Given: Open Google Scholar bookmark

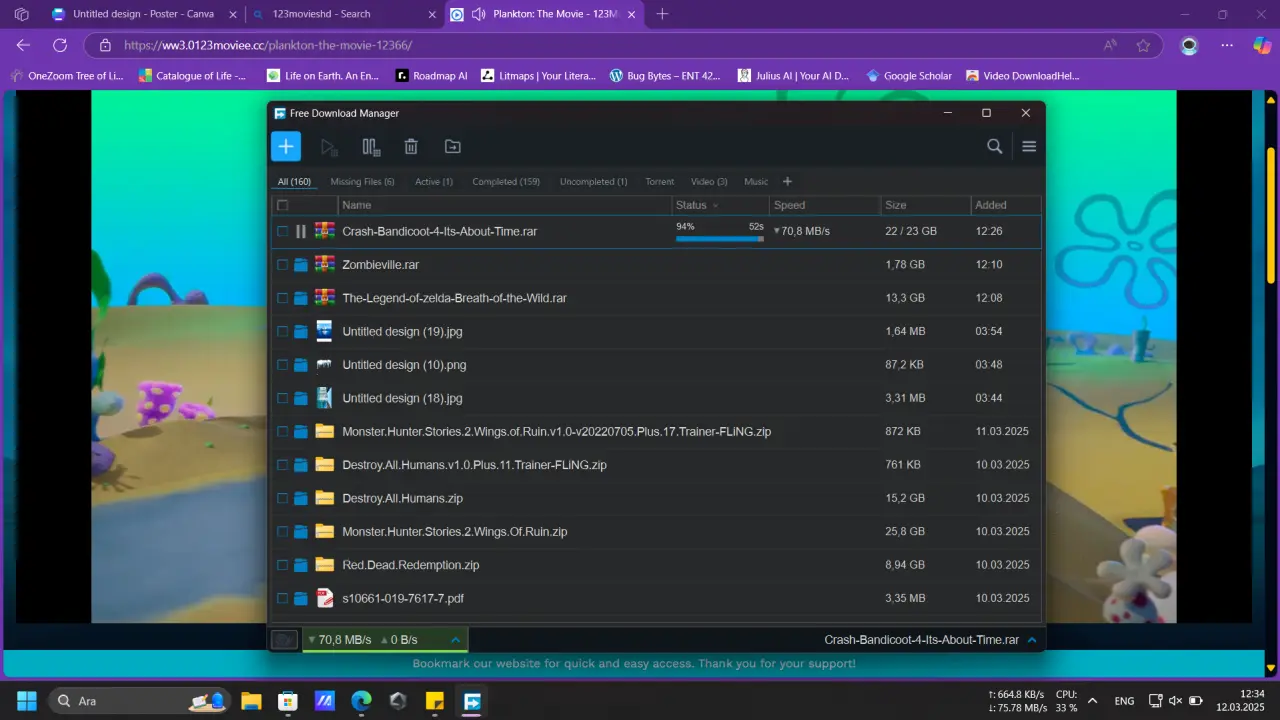Looking at the screenshot, I should coord(908,75).
